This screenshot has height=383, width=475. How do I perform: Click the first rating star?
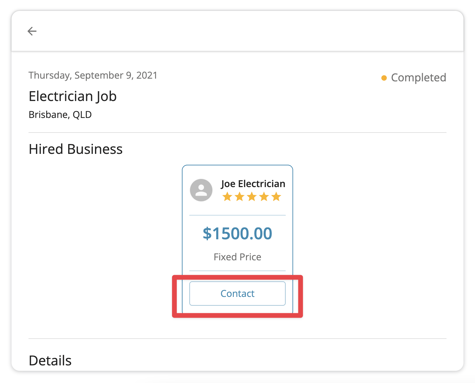(227, 197)
